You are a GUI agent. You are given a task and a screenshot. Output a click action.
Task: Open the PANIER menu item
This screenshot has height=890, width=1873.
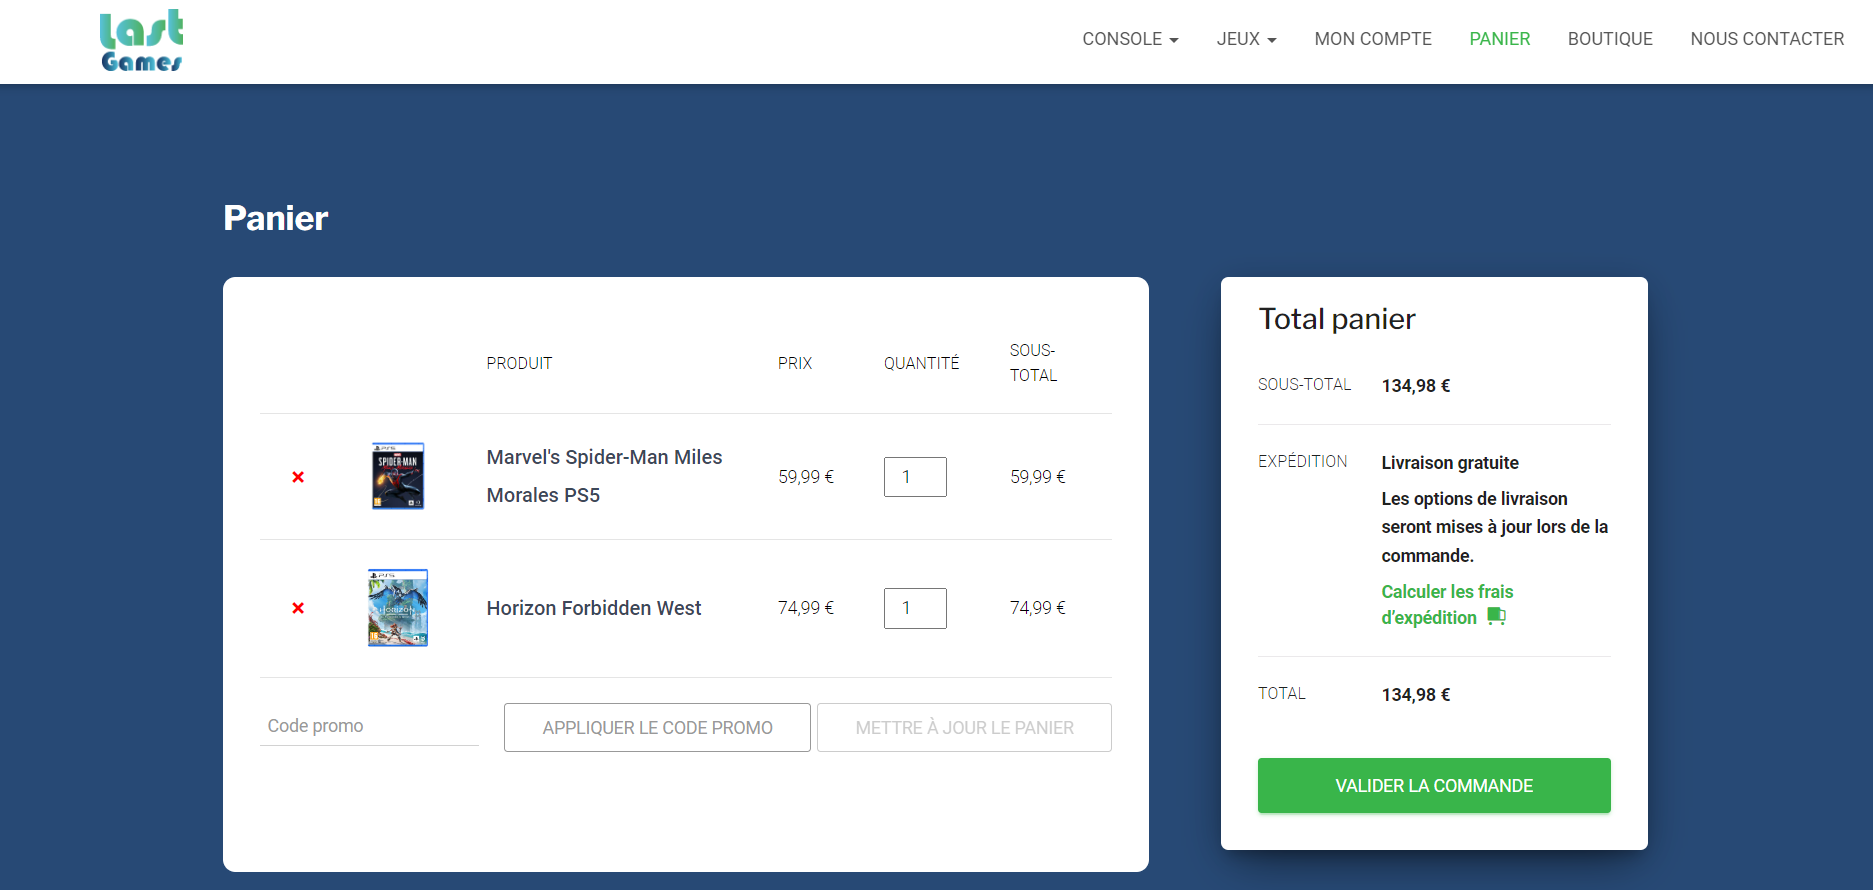pos(1499,39)
